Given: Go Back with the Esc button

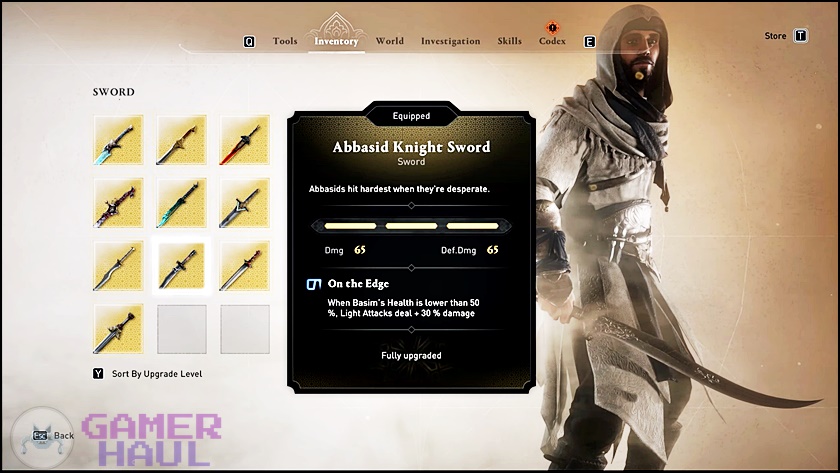Looking at the screenshot, I should point(53,436).
